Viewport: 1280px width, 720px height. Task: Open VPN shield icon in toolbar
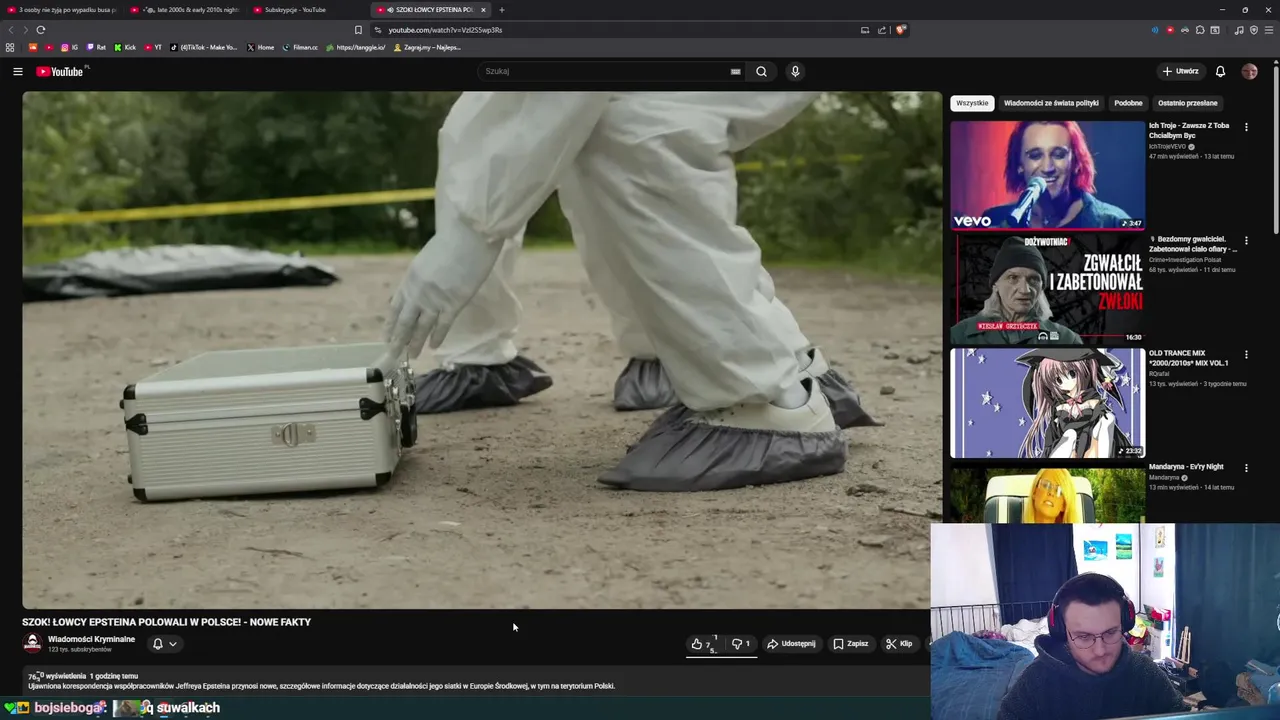pos(1254,30)
